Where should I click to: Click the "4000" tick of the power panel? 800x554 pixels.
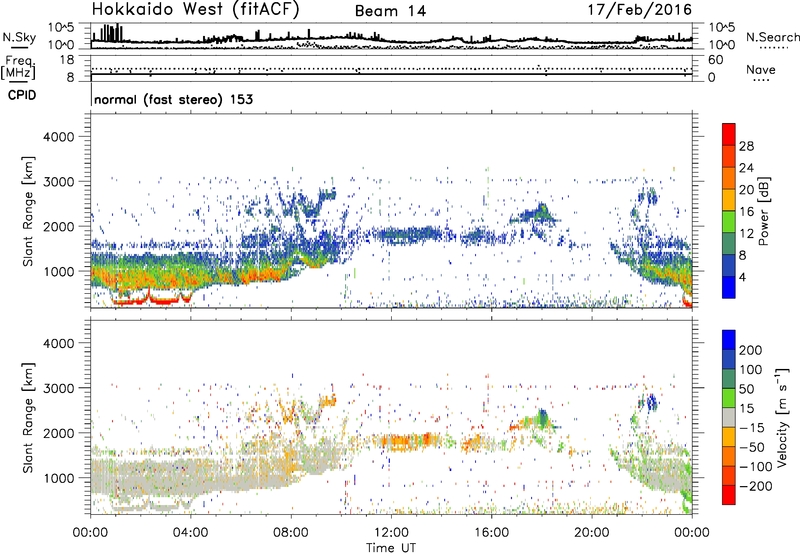click(x=59, y=137)
